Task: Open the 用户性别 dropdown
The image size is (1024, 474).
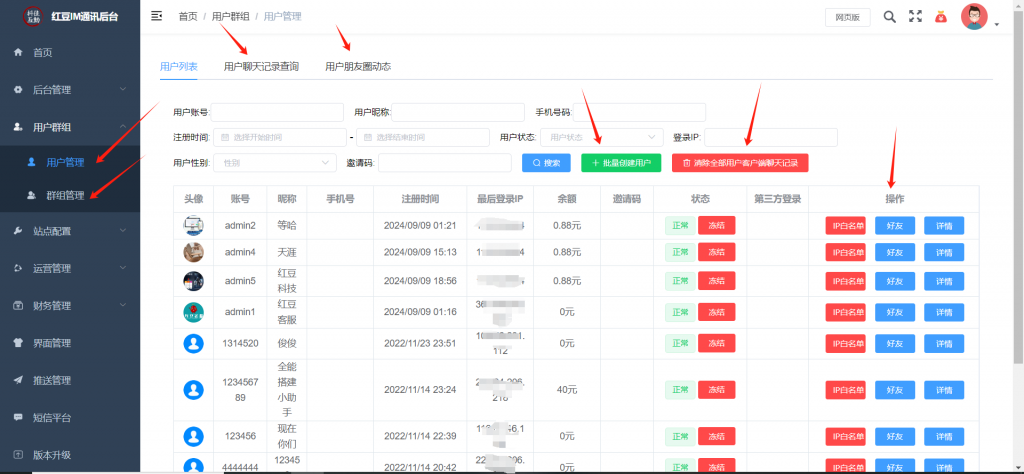Action: pos(277,162)
